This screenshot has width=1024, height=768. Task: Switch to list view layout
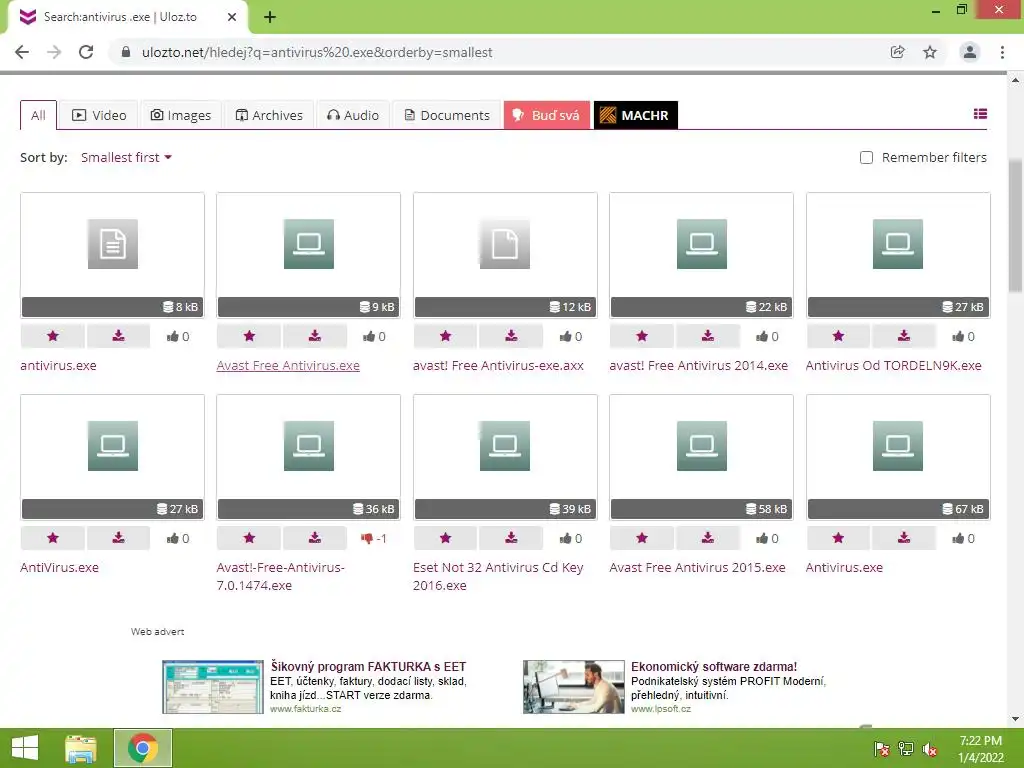point(980,114)
